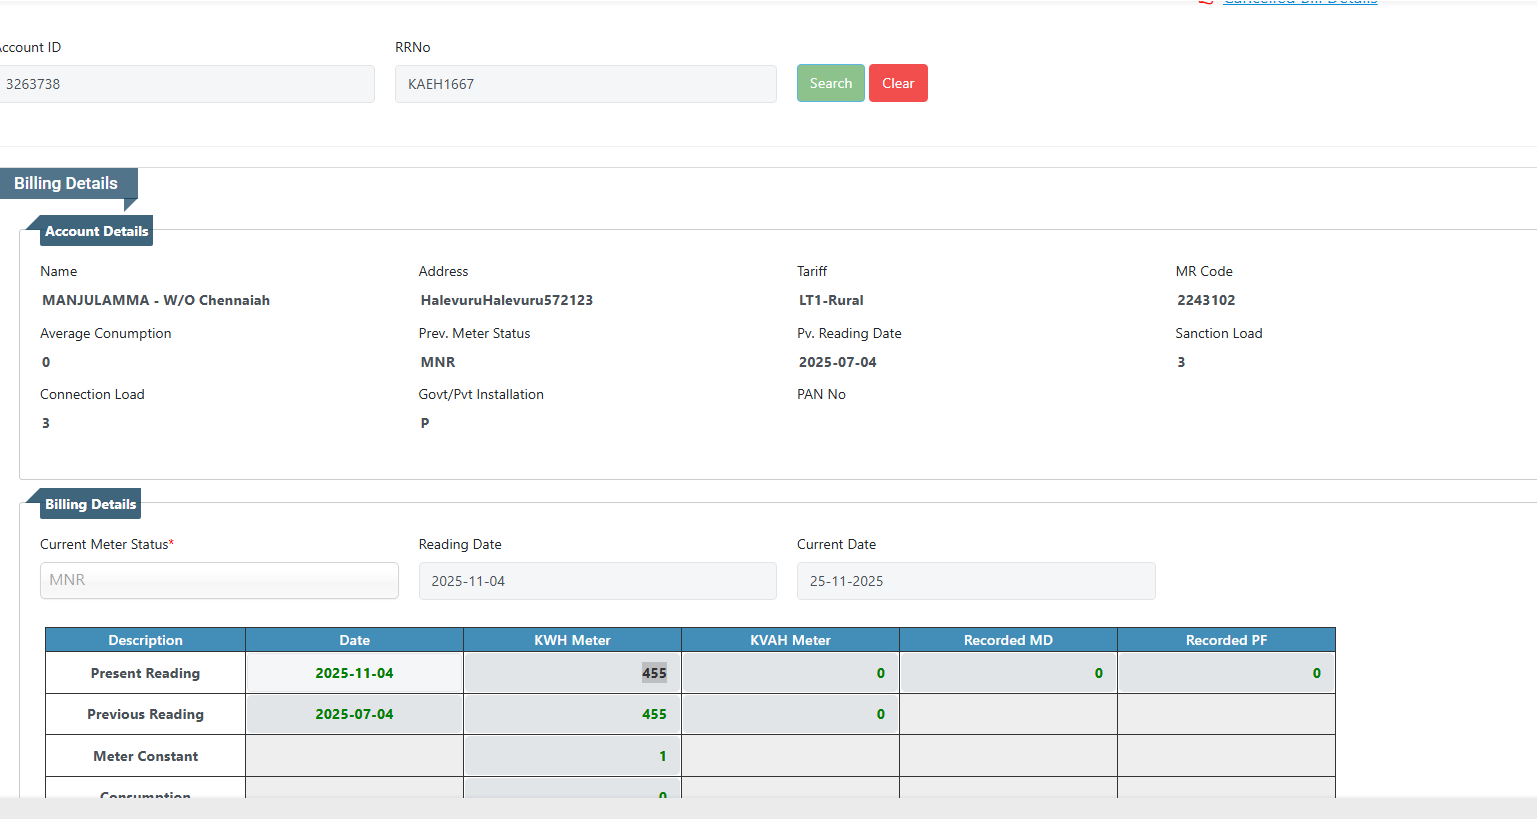
Task: Select the Account Details section tab
Action: click(96, 231)
